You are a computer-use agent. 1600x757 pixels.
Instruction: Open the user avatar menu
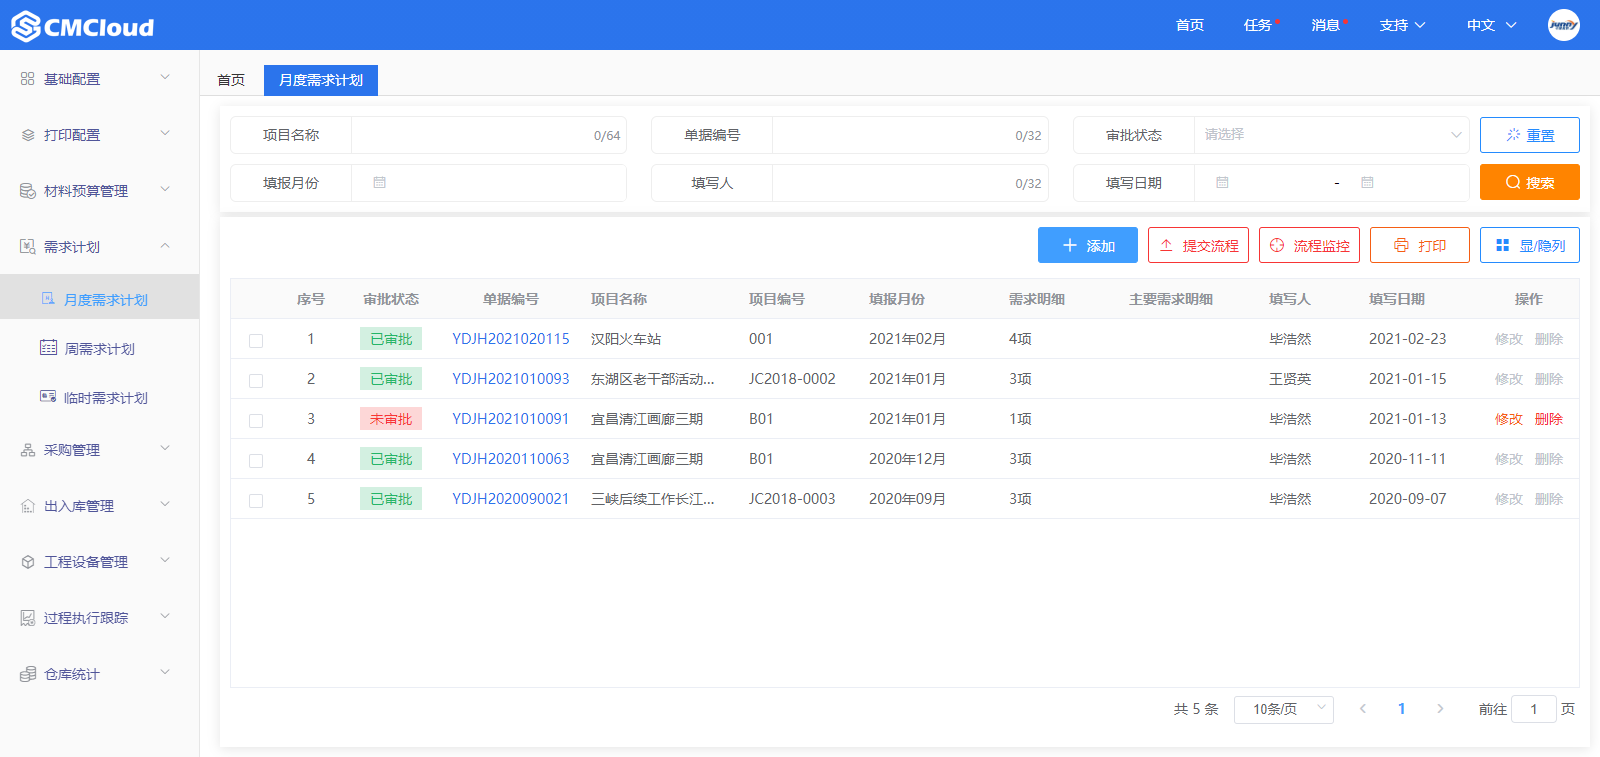click(1563, 25)
